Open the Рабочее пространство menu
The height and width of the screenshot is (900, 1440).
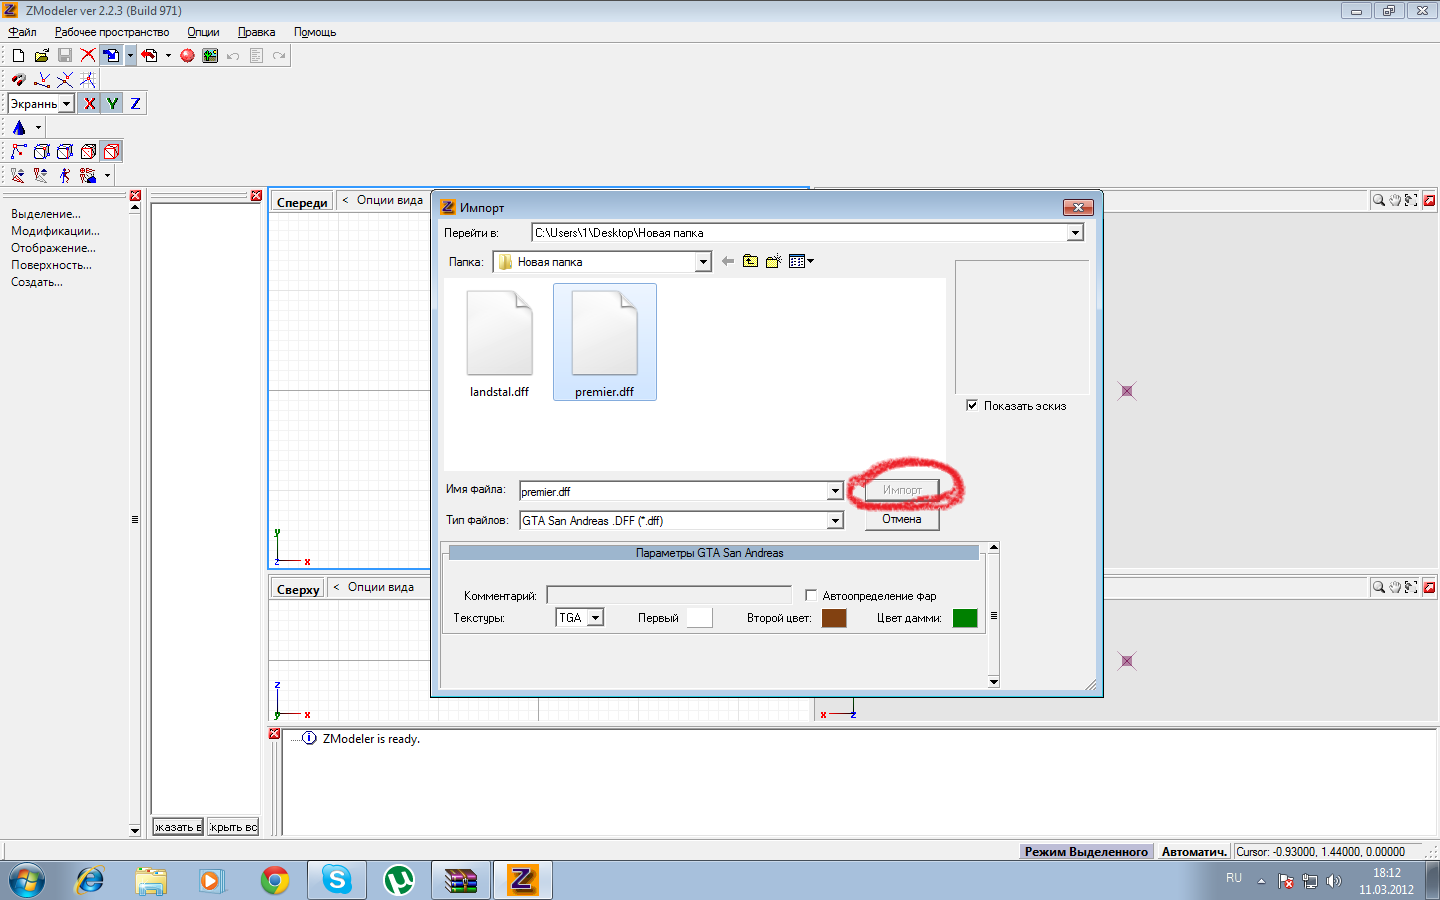[x=112, y=32]
